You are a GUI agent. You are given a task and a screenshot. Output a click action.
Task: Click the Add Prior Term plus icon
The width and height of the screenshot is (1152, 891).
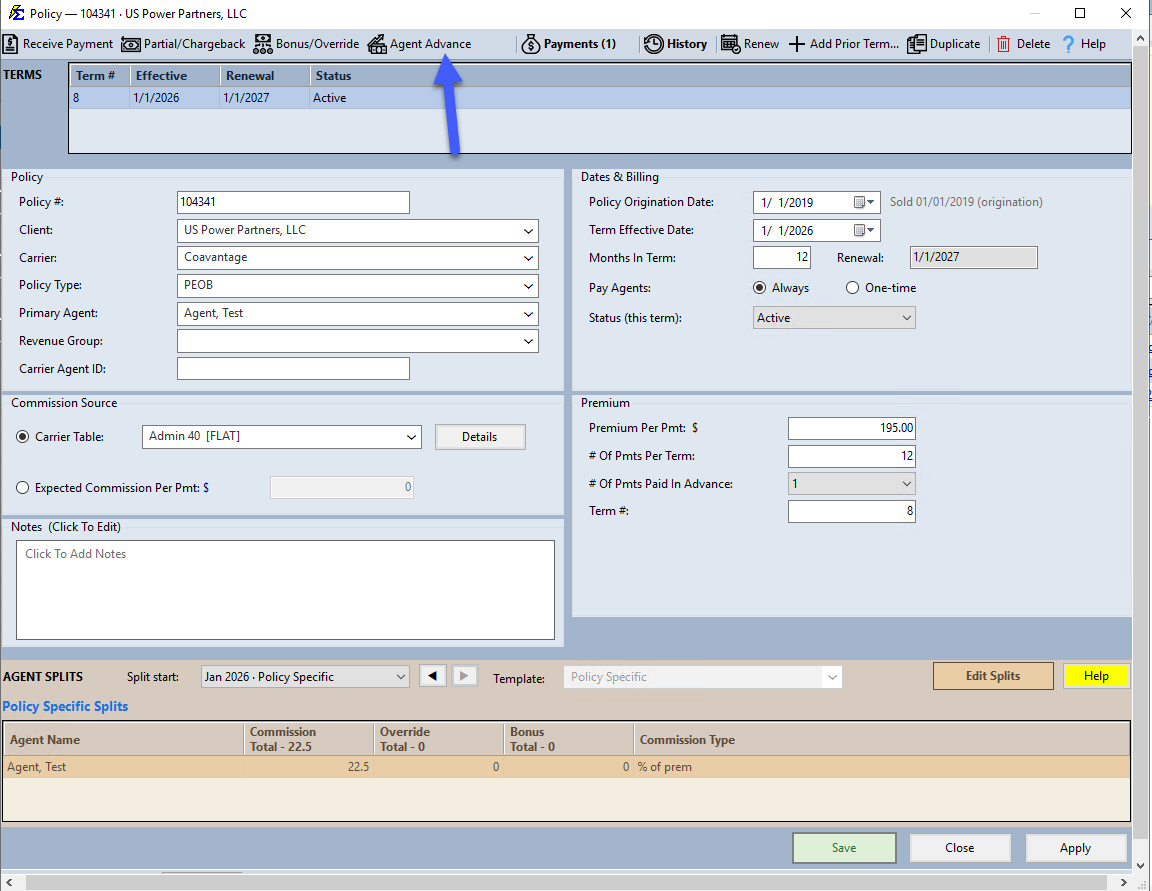coord(797,44)
